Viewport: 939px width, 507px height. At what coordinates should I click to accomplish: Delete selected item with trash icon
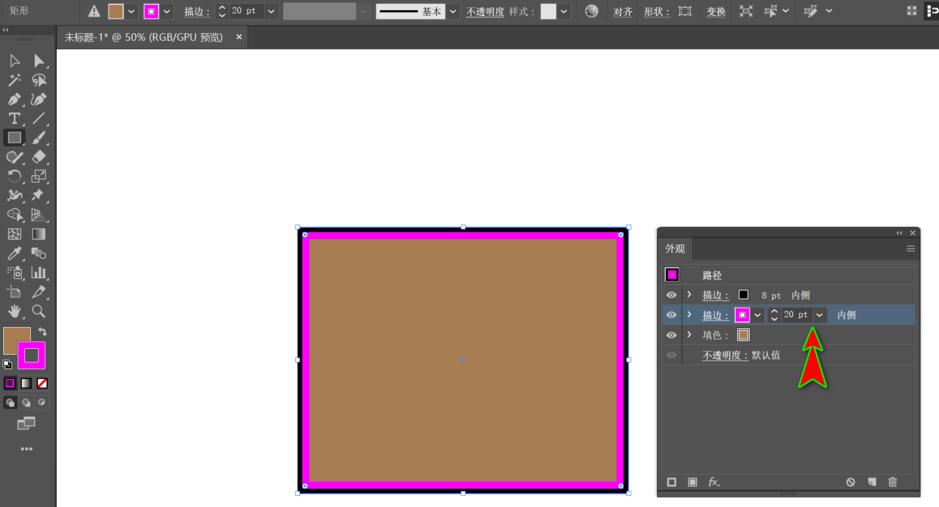[x=893, y=482]
